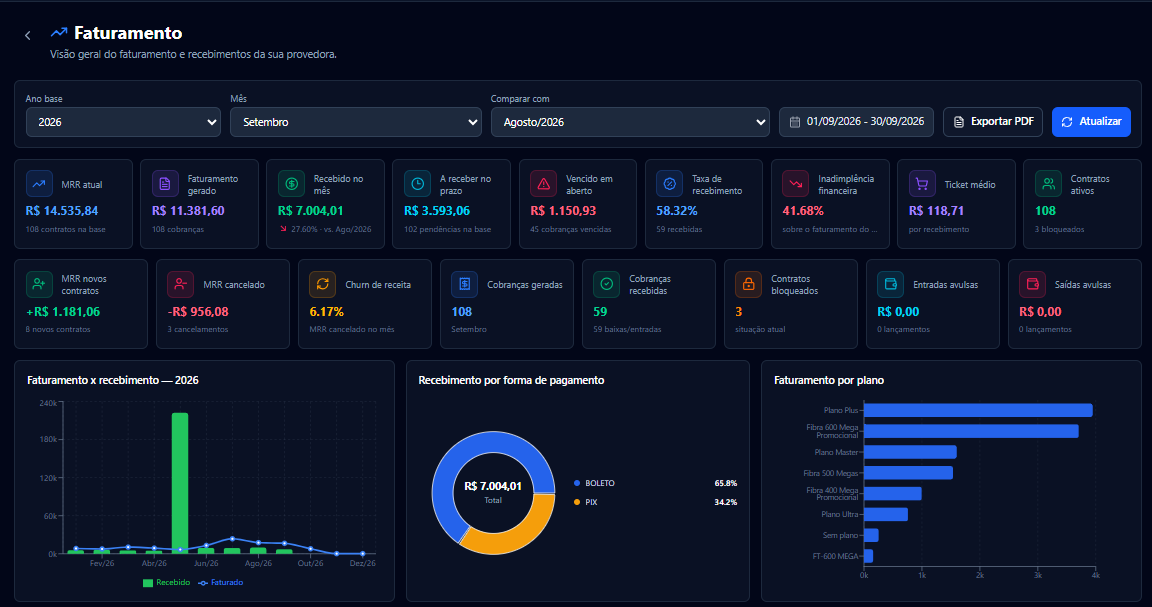Click the 41.68% inadimplência value
The image size is (1152, 607).
803,211
